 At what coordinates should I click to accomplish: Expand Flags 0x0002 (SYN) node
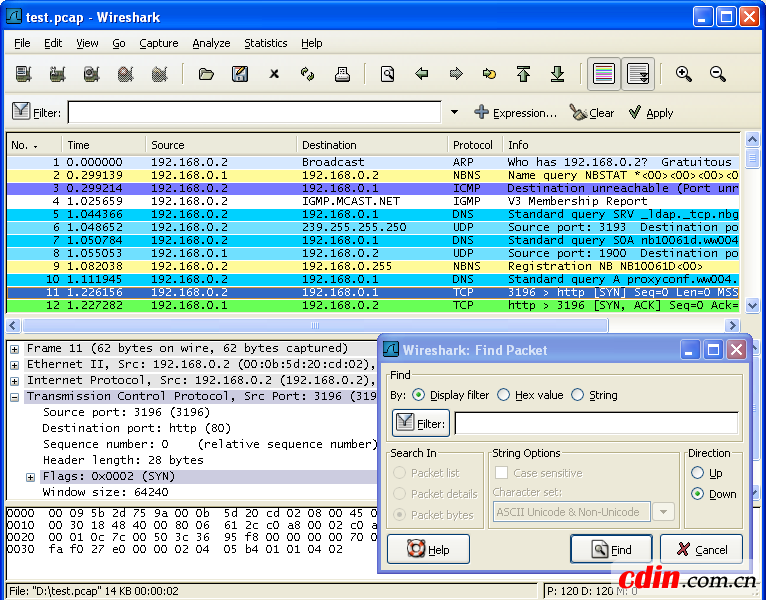point(30,477)
